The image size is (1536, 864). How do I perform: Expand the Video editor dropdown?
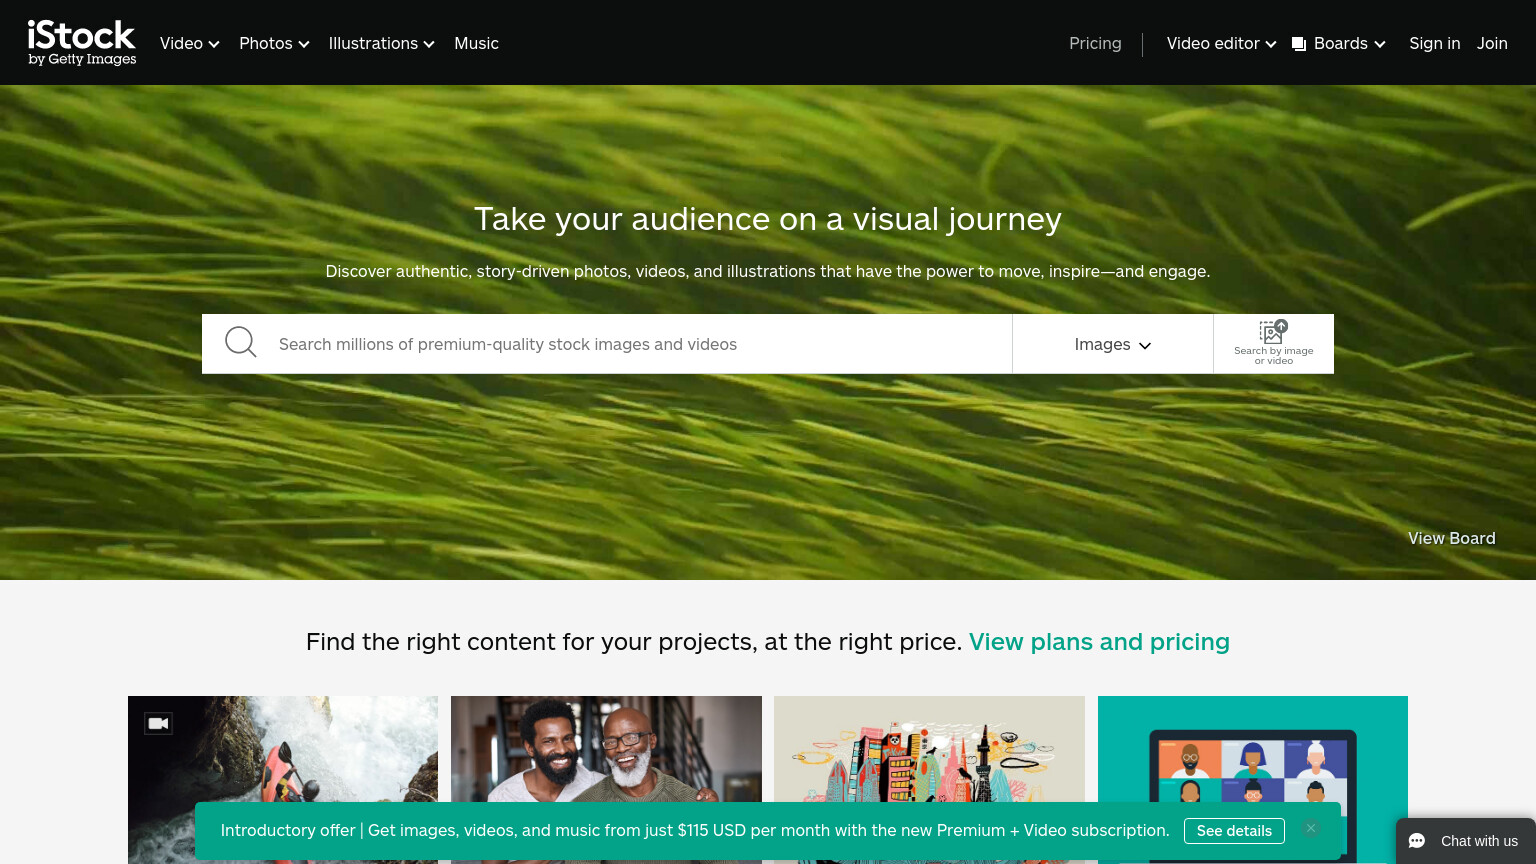pyautogui.click(x=1221, y=43)
